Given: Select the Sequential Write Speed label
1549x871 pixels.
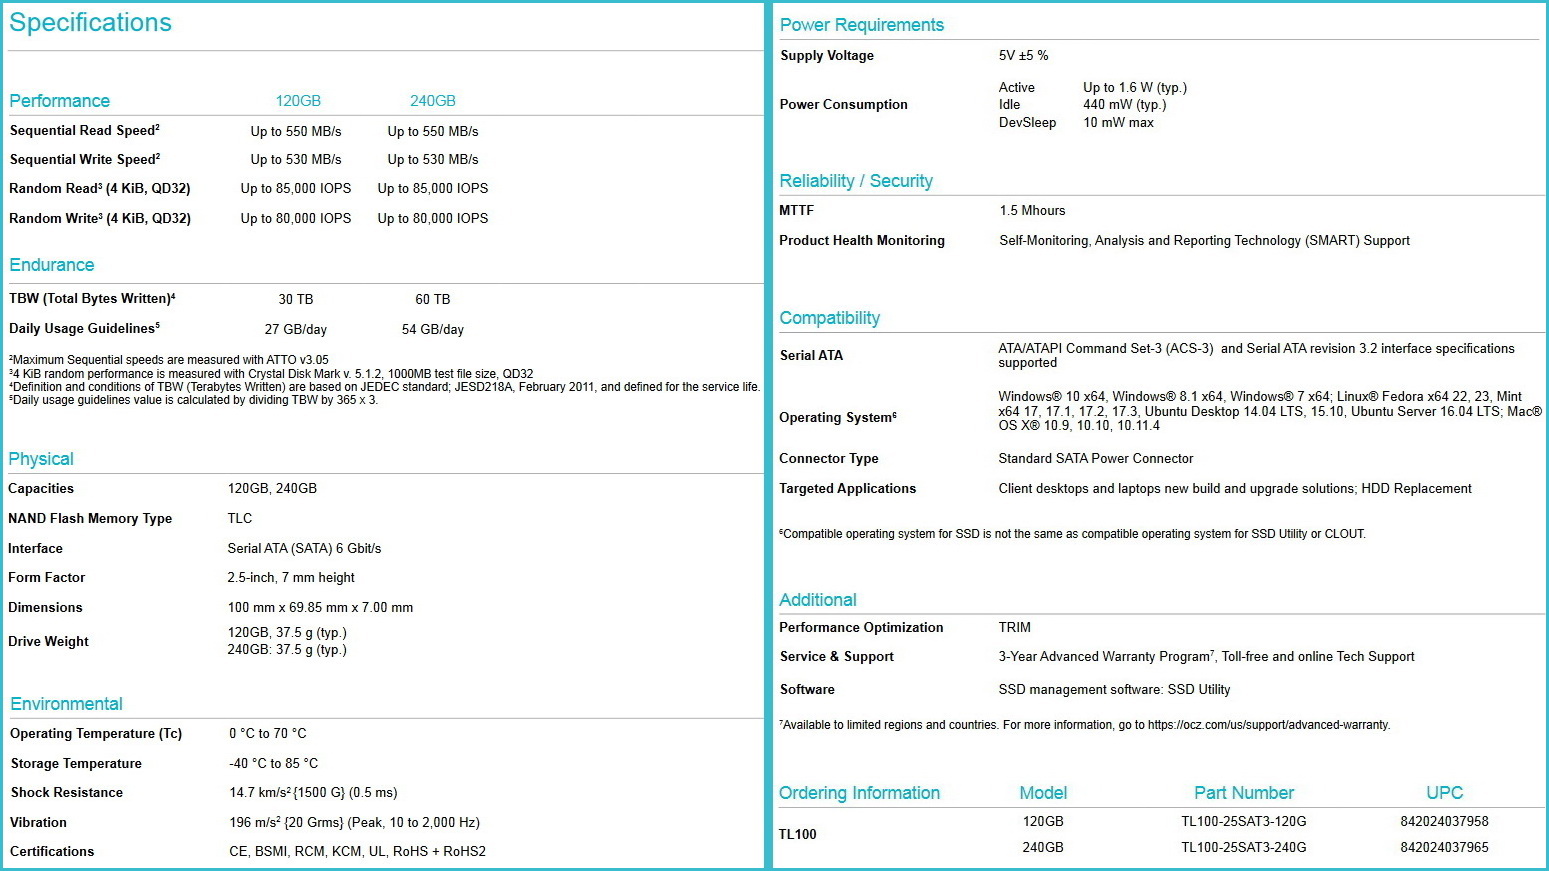Looking at the screenshot, I should point(85,159).
